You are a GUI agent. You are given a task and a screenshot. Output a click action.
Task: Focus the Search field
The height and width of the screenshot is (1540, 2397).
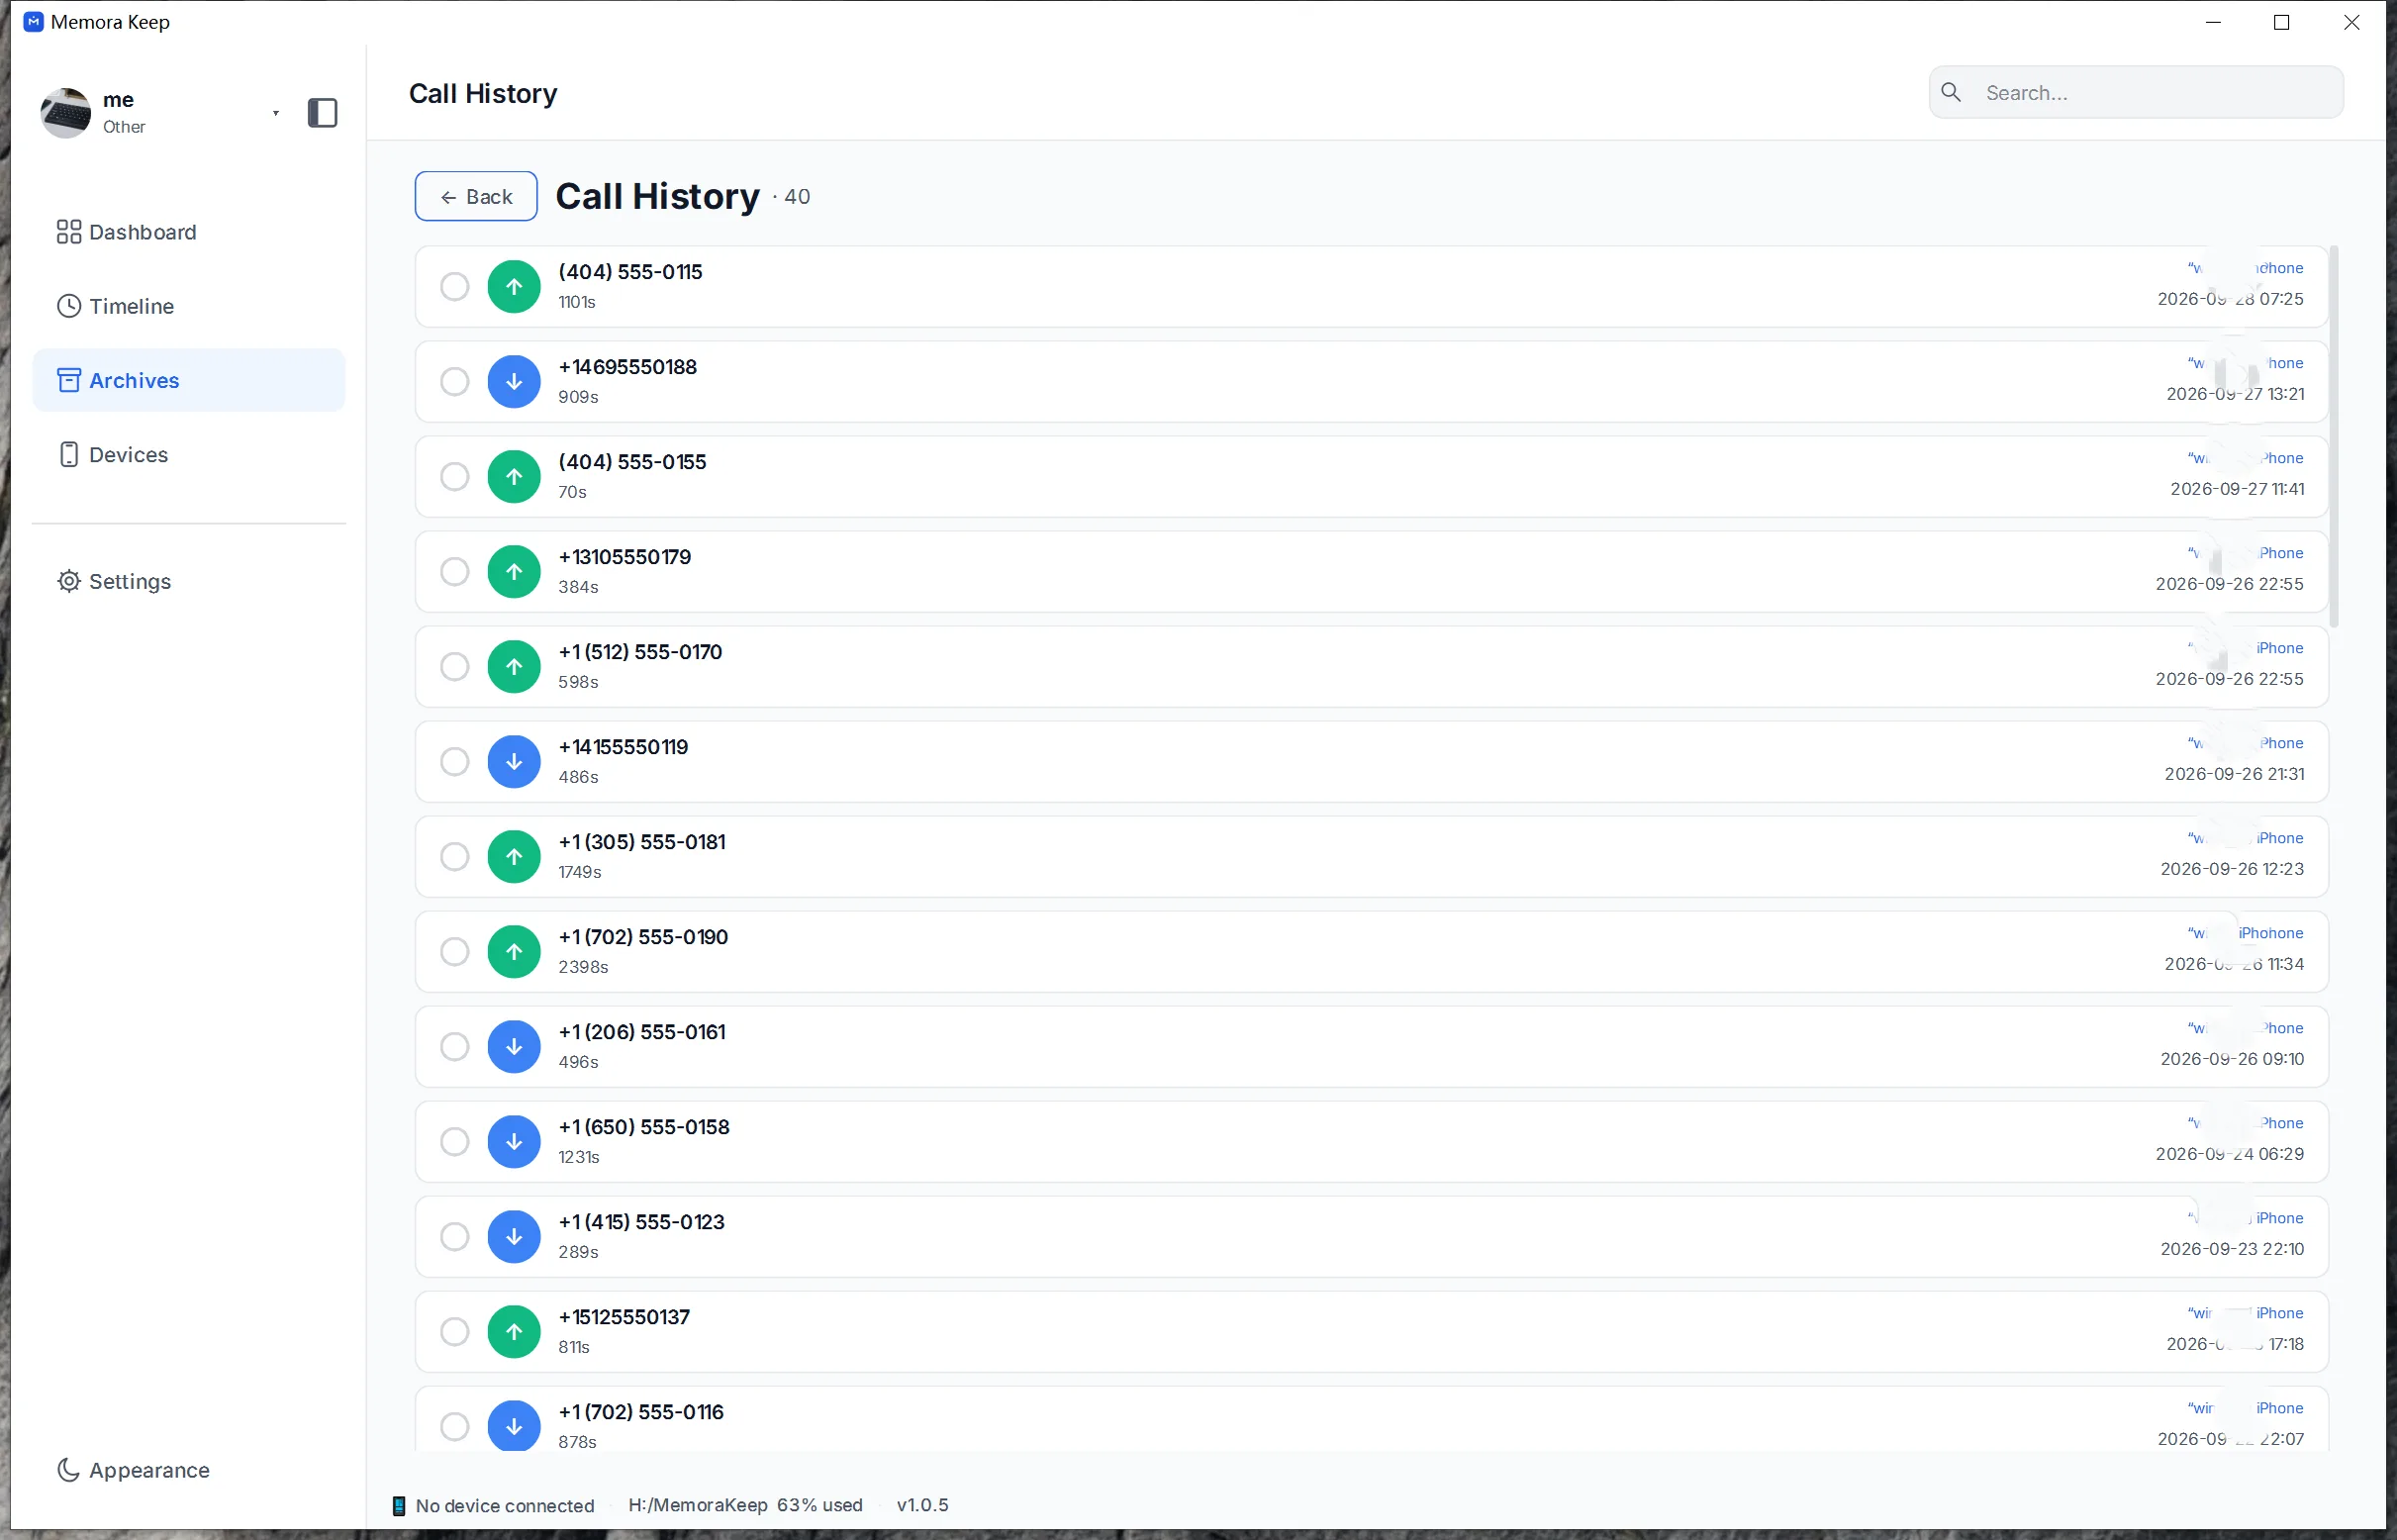pyautogui.click(x=2135, y=92)
